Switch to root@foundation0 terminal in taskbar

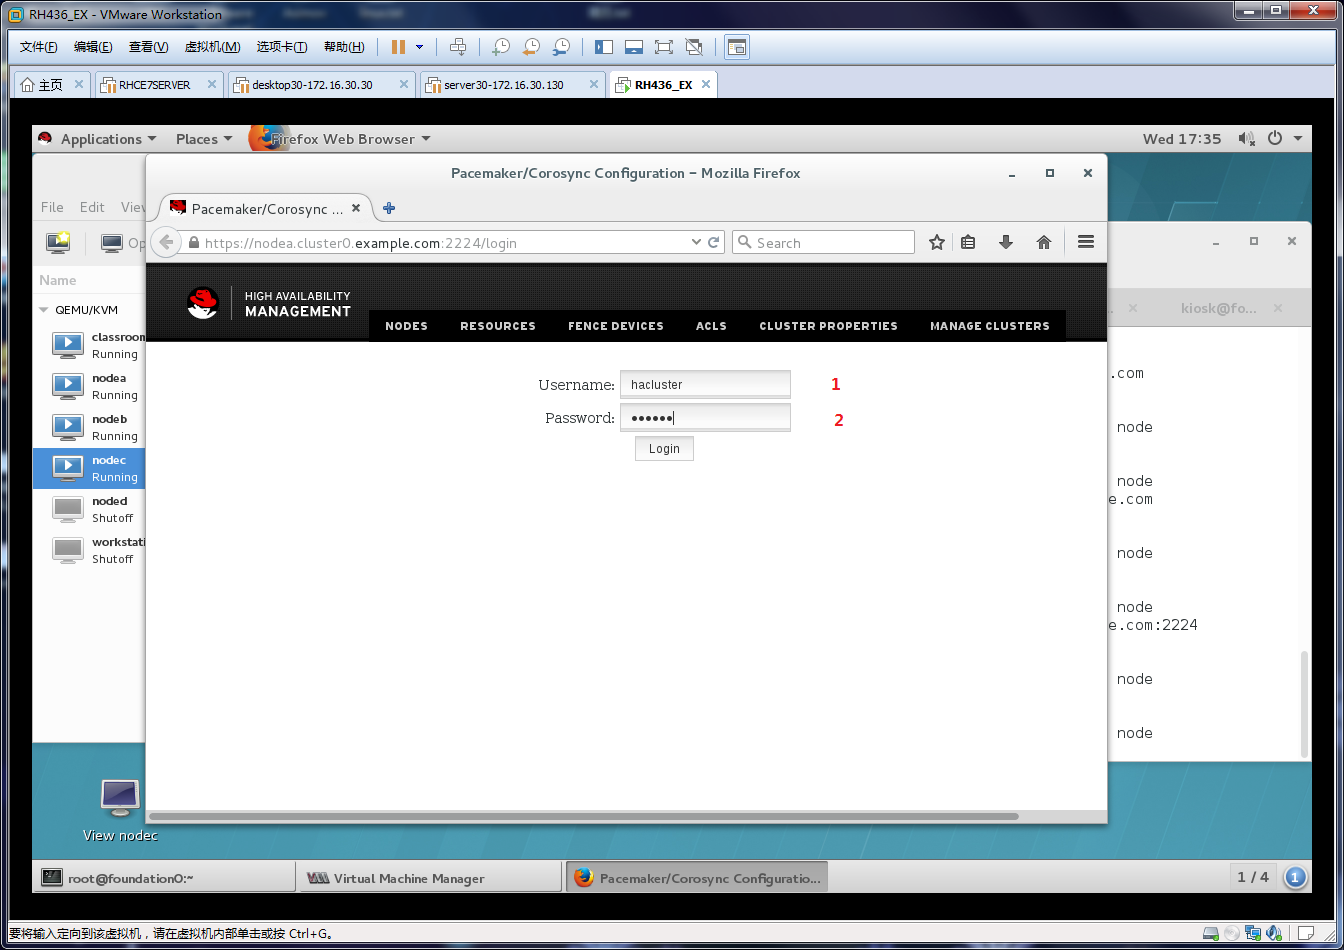click(x=164, y=878)
